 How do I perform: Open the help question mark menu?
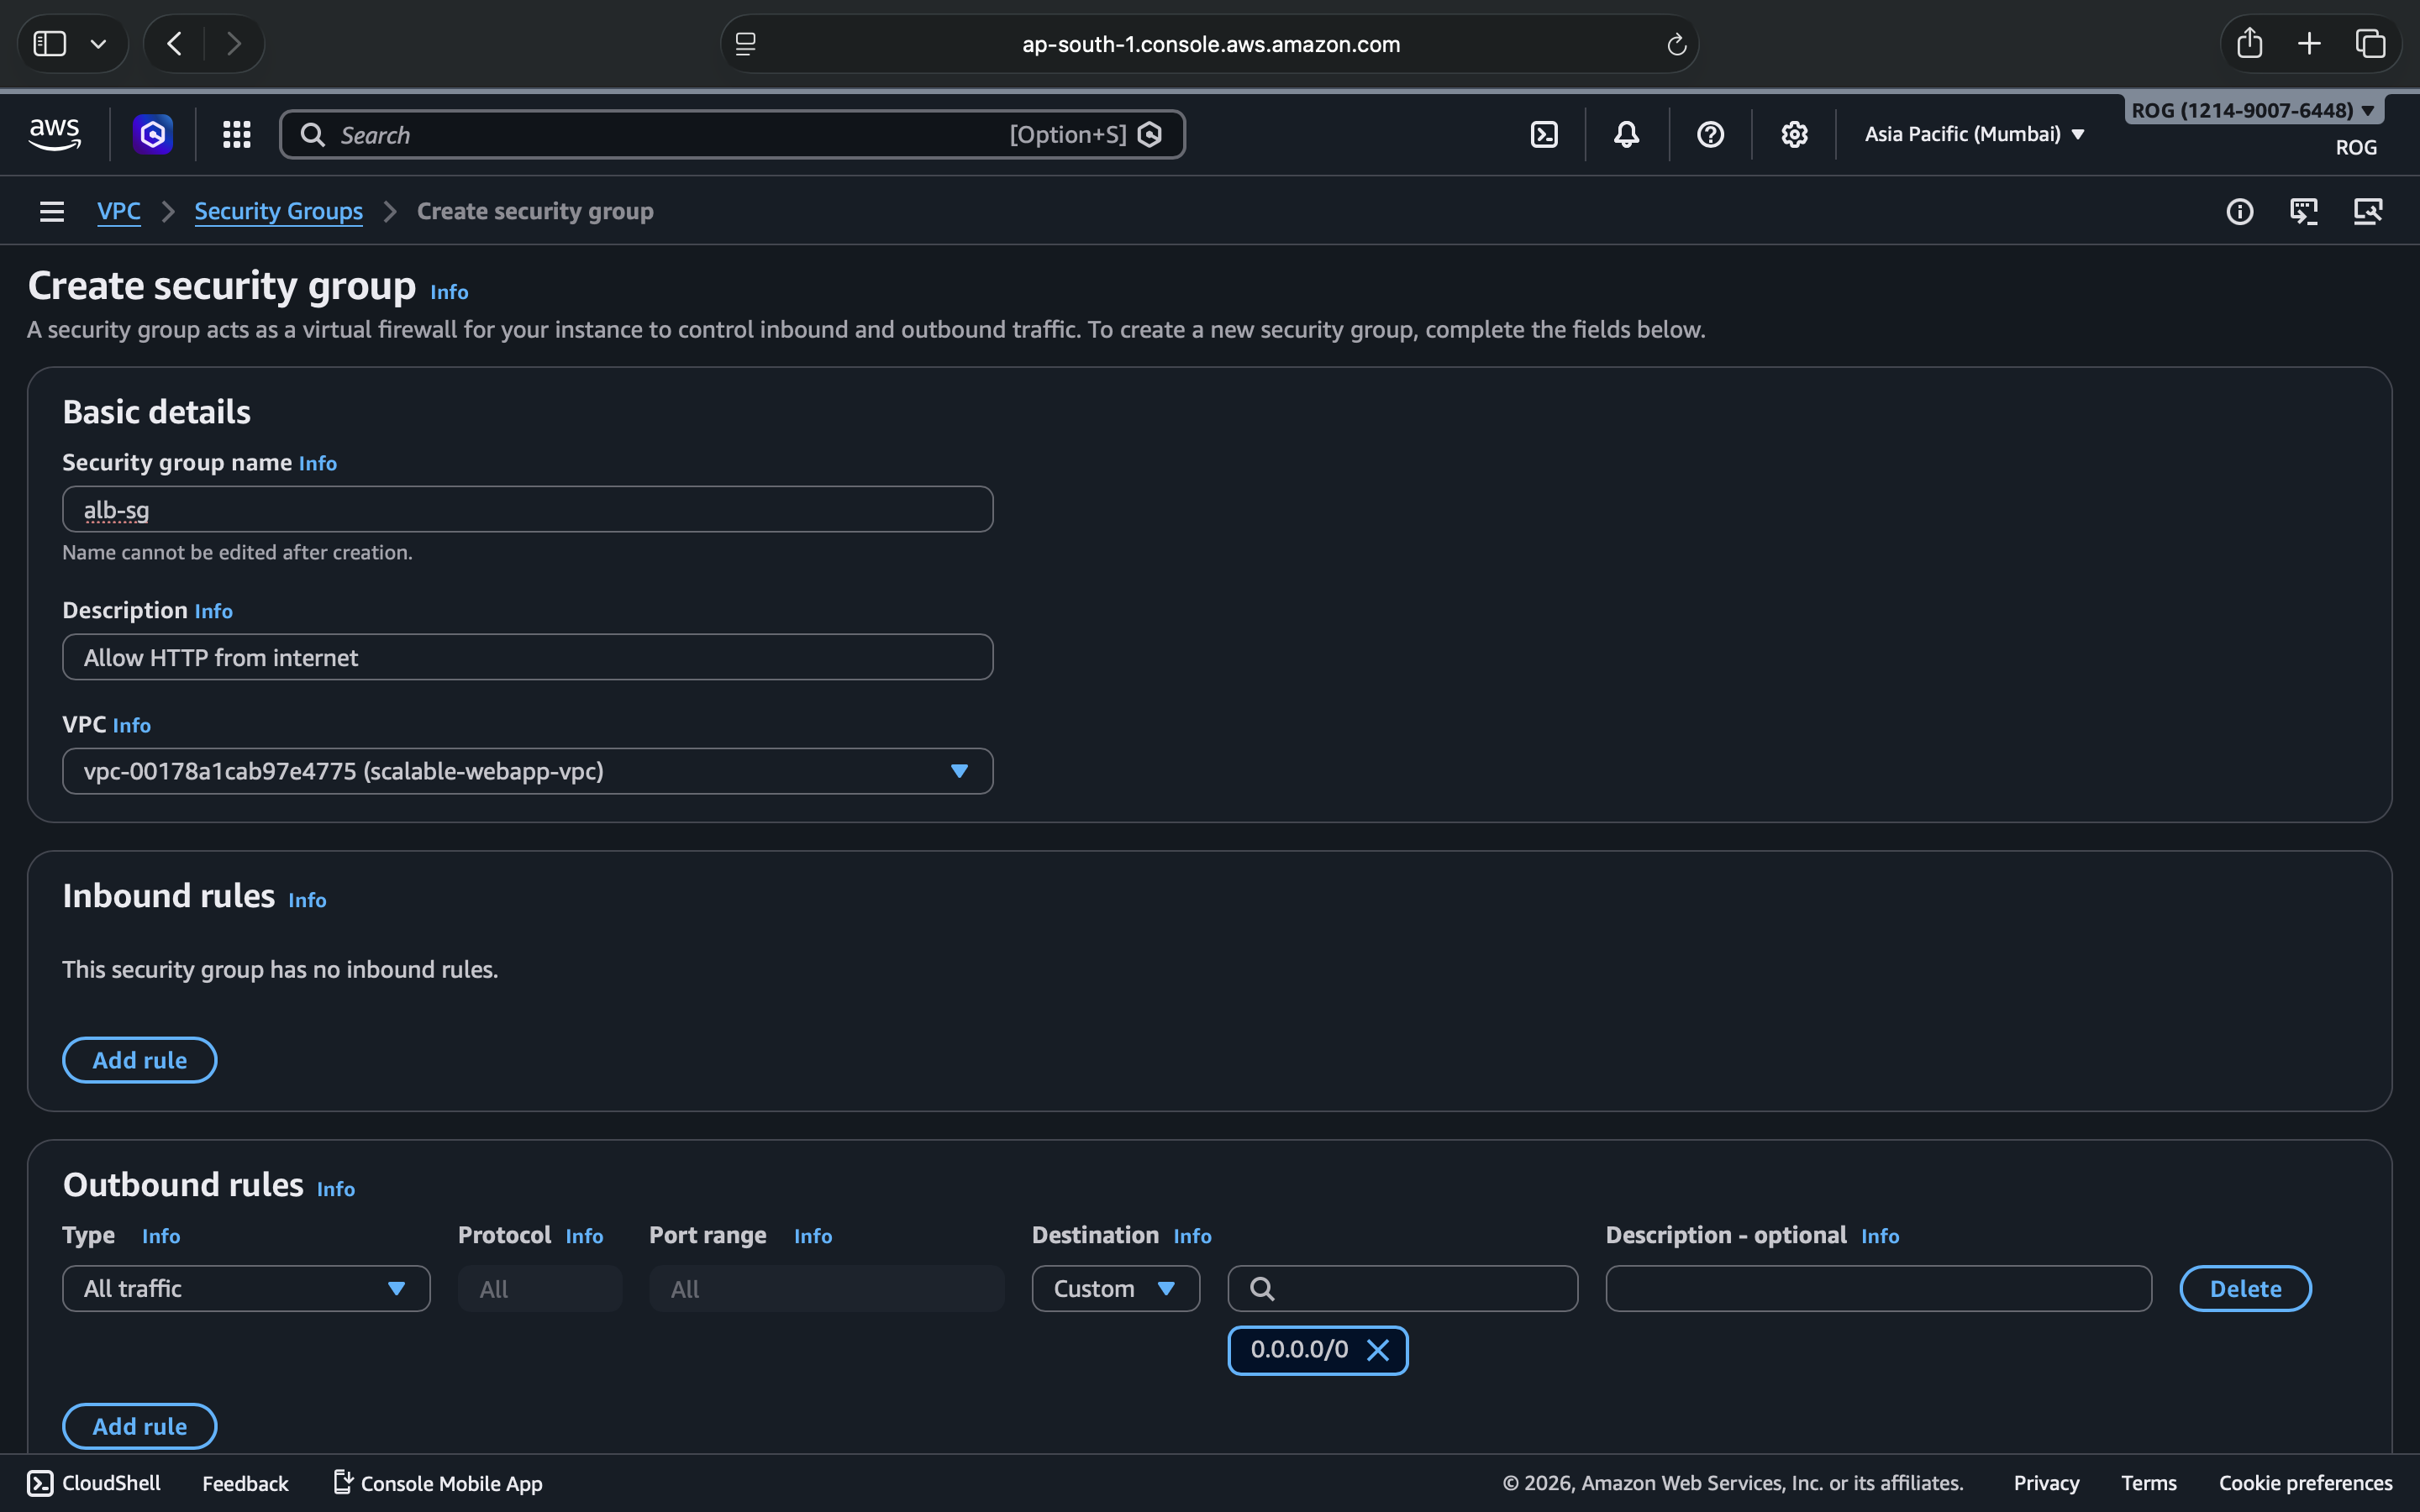(1710, 134)
